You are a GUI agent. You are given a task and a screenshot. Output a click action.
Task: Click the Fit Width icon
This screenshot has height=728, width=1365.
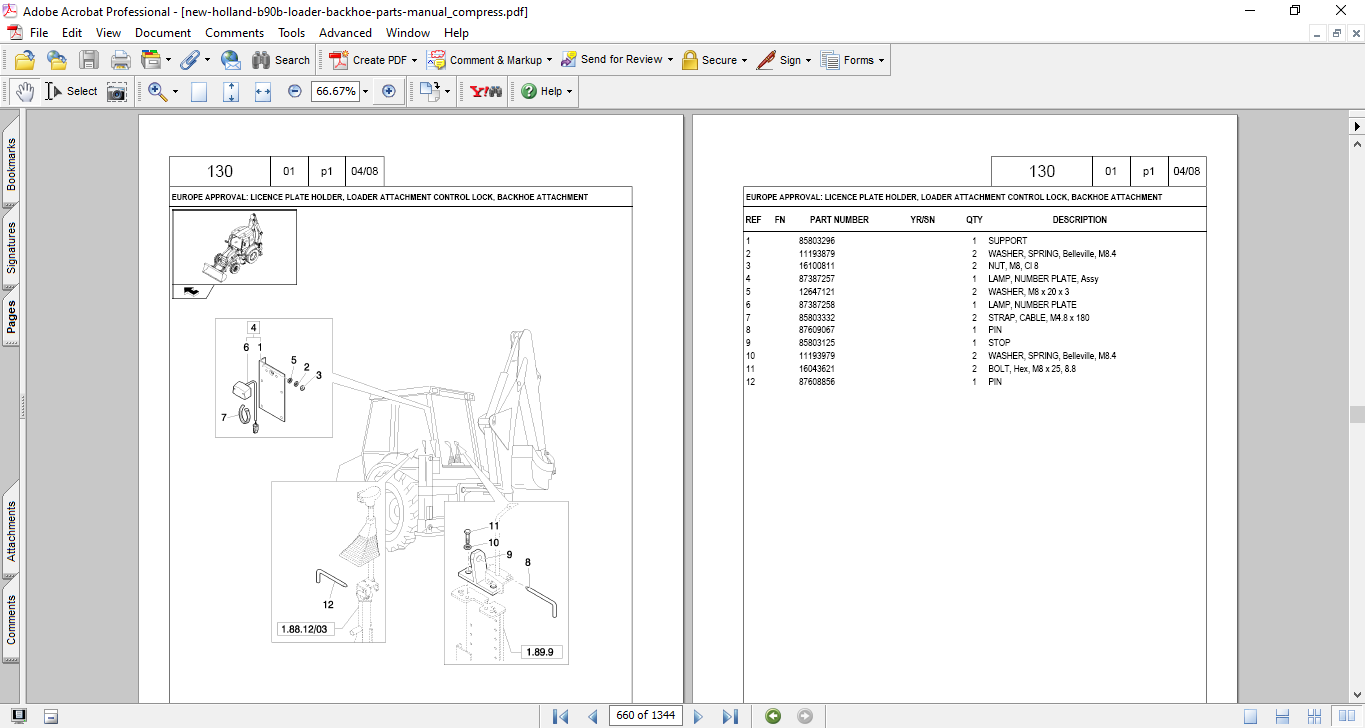263,91
